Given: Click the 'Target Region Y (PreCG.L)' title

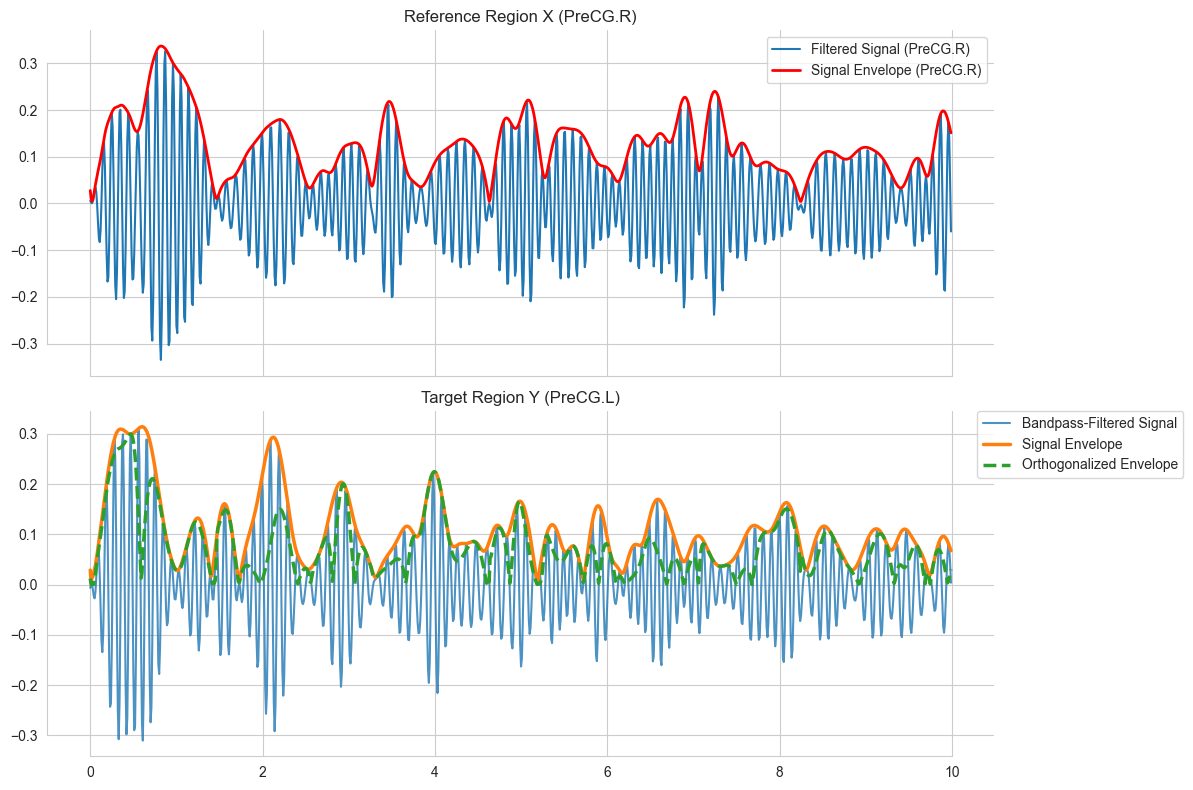Looking at the screenshot, I should (x=520, y=397).
